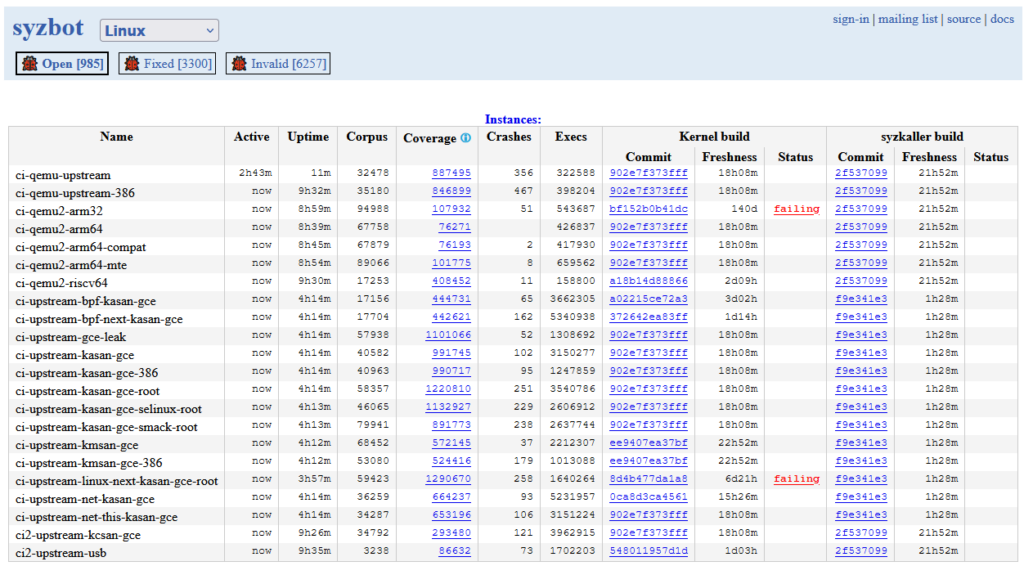Switch to the Invalid [6257] tab

point(288,64)
